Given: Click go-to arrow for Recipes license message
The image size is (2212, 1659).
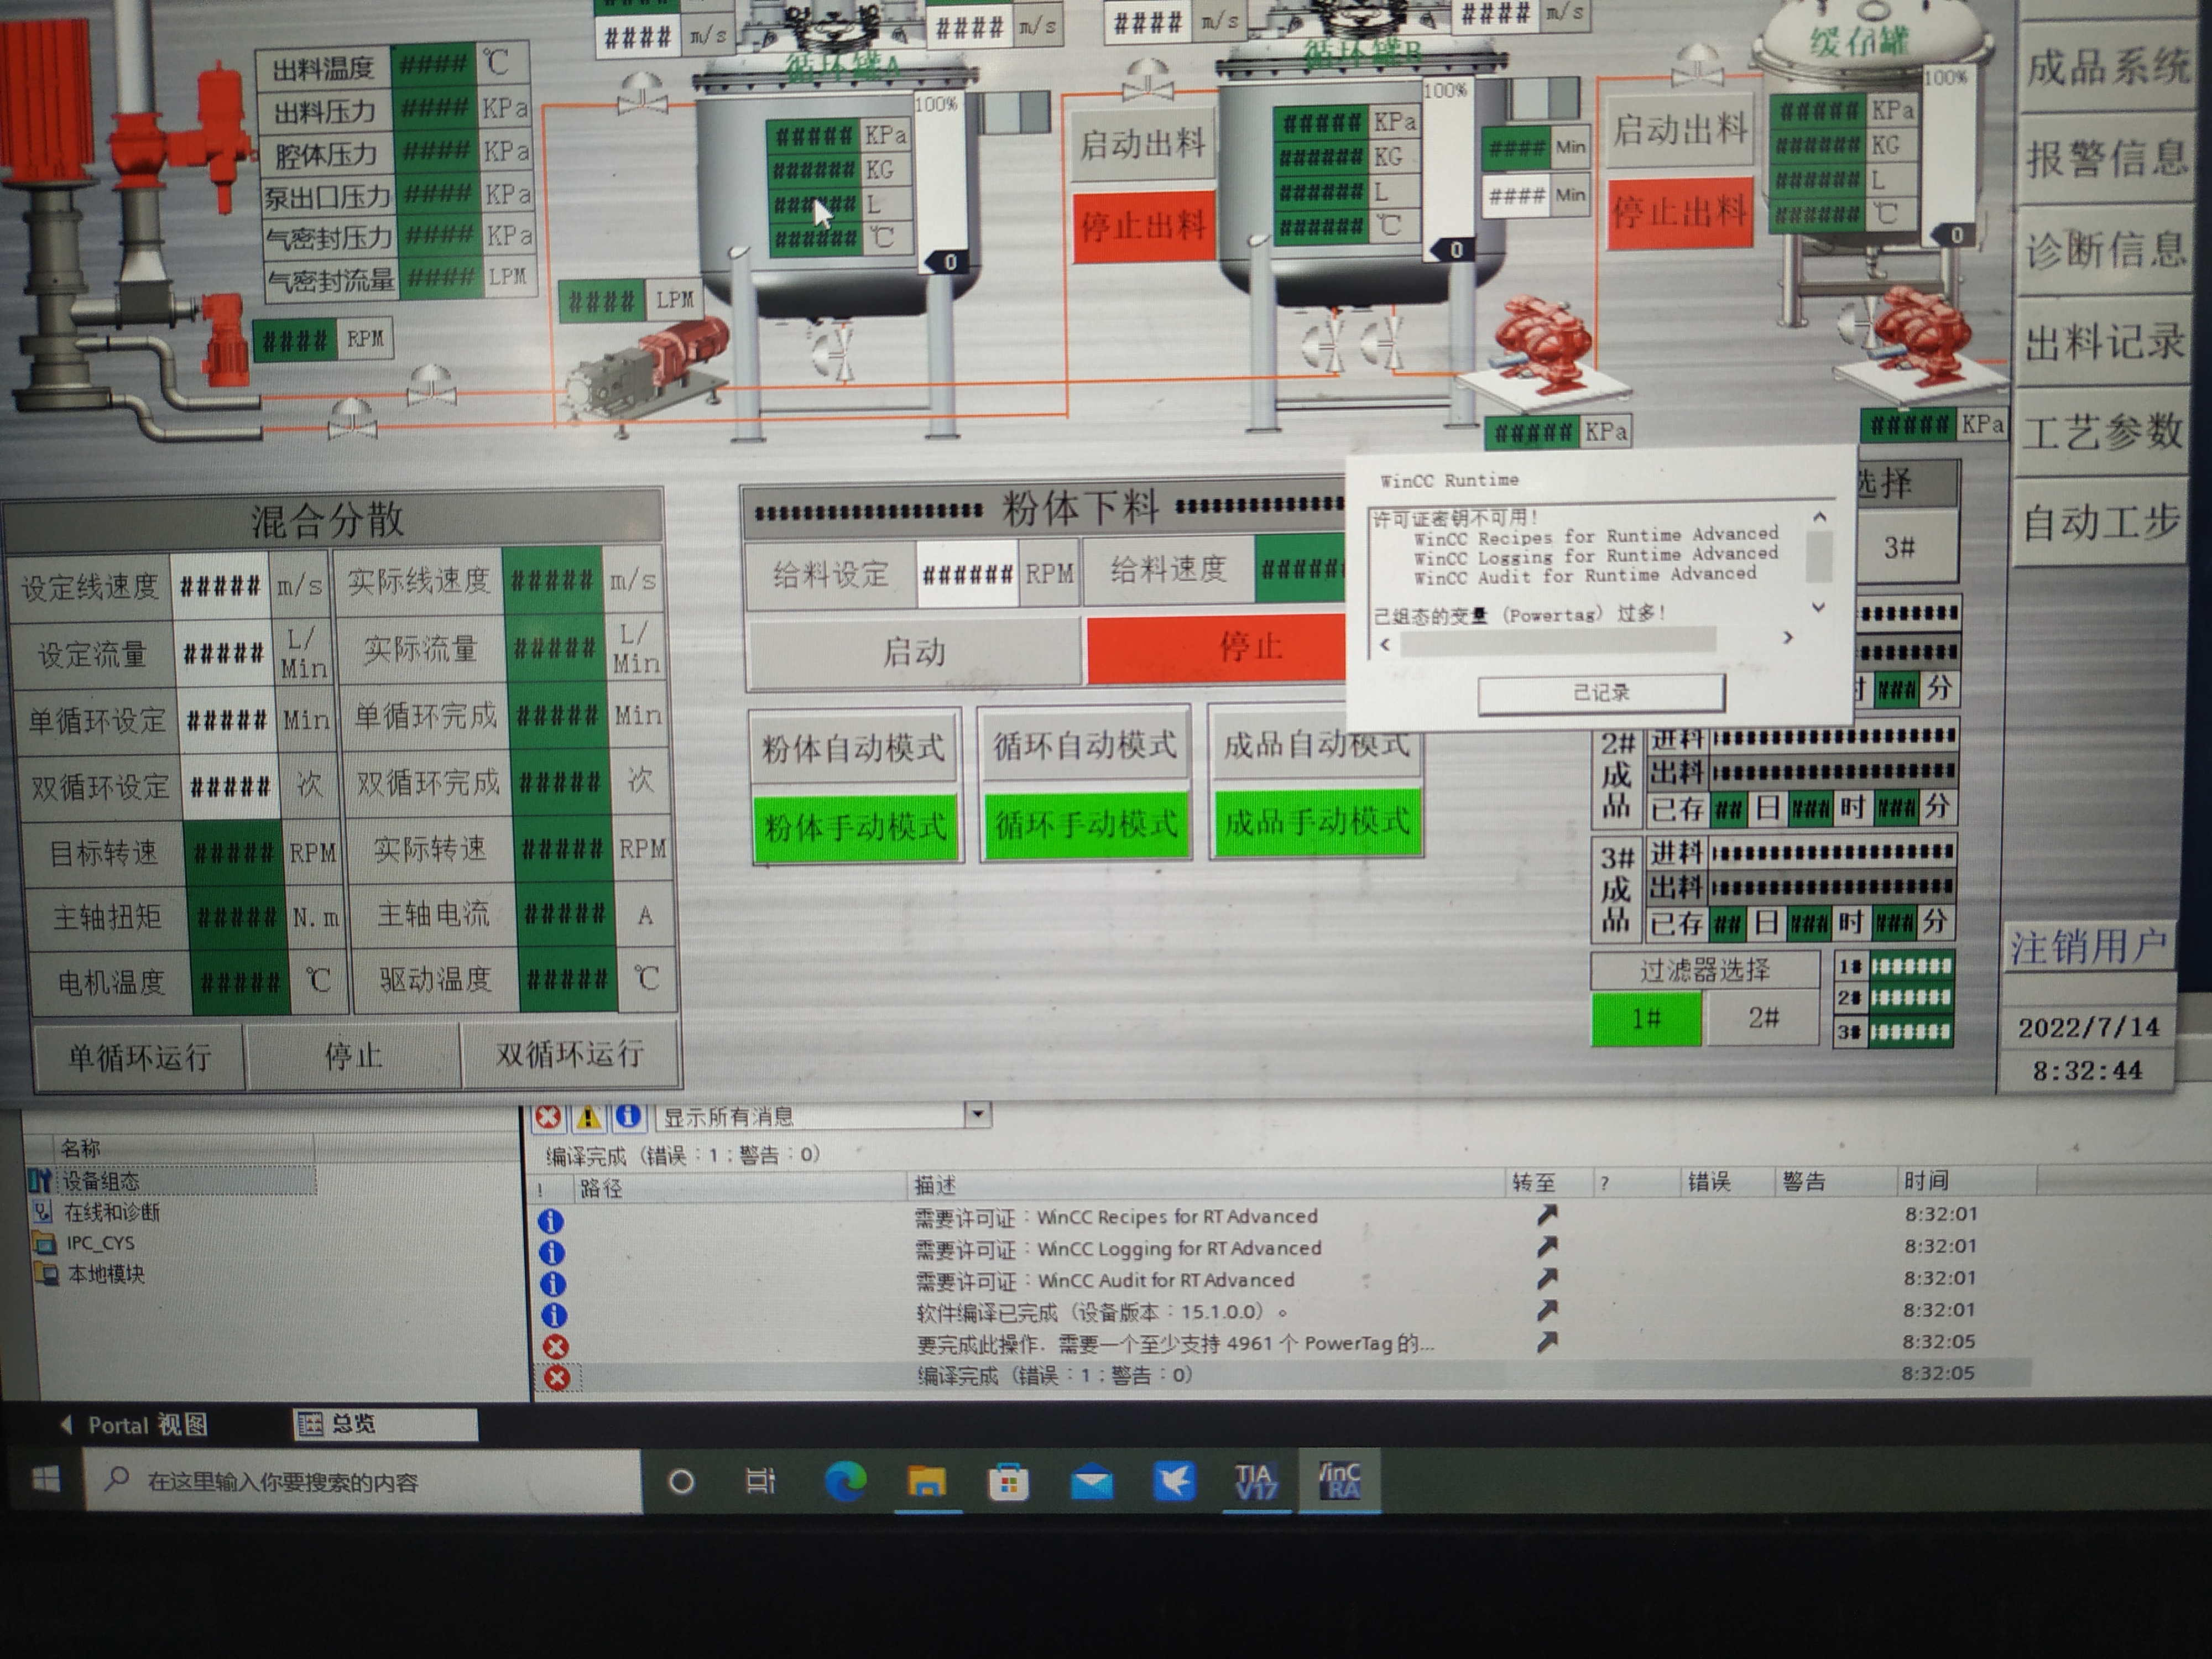Looking at the screenshot, I should tap(1547, 1215).
